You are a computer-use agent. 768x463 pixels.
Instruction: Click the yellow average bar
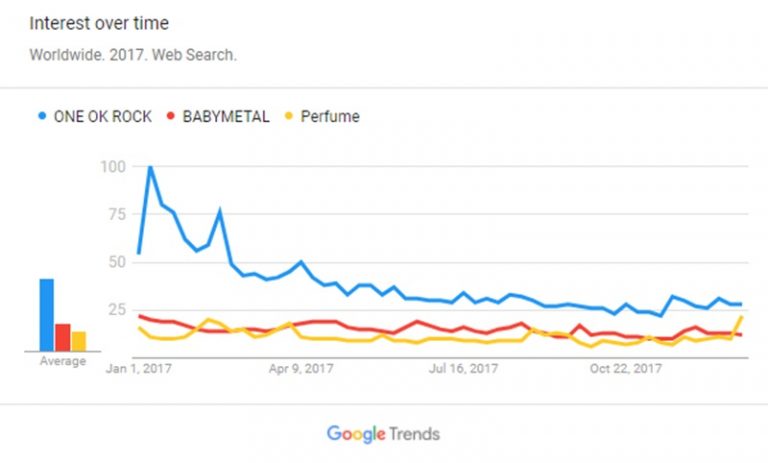tap(78, 341)
